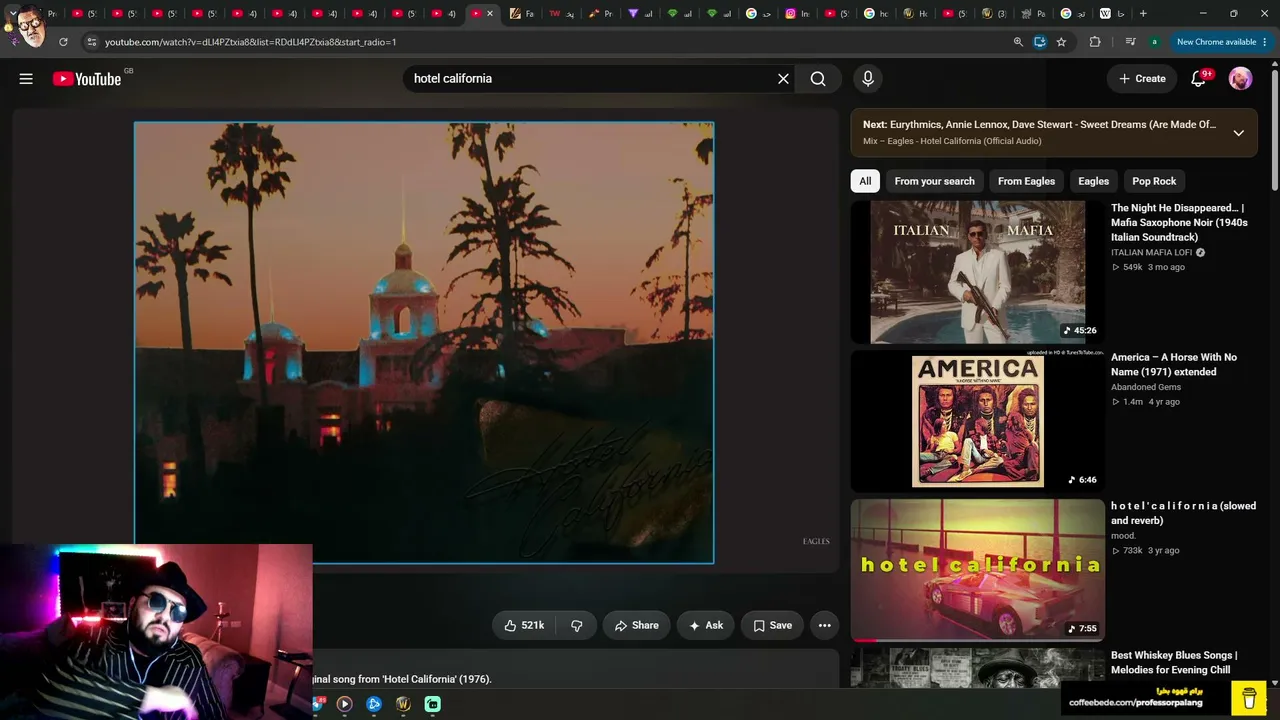
Task: Open the media player taskbar icon
Action: 344,704
